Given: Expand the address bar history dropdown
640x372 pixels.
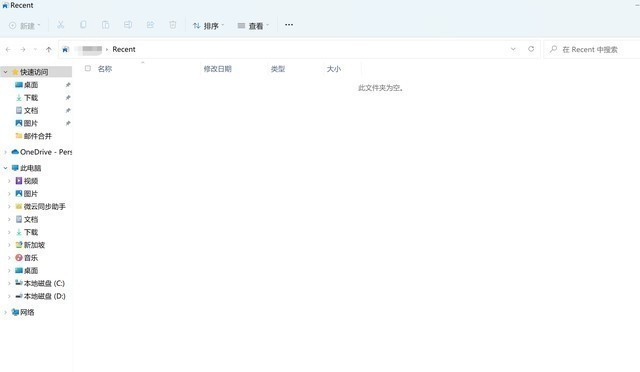Looking at the screenshot, I should point(513,49).
